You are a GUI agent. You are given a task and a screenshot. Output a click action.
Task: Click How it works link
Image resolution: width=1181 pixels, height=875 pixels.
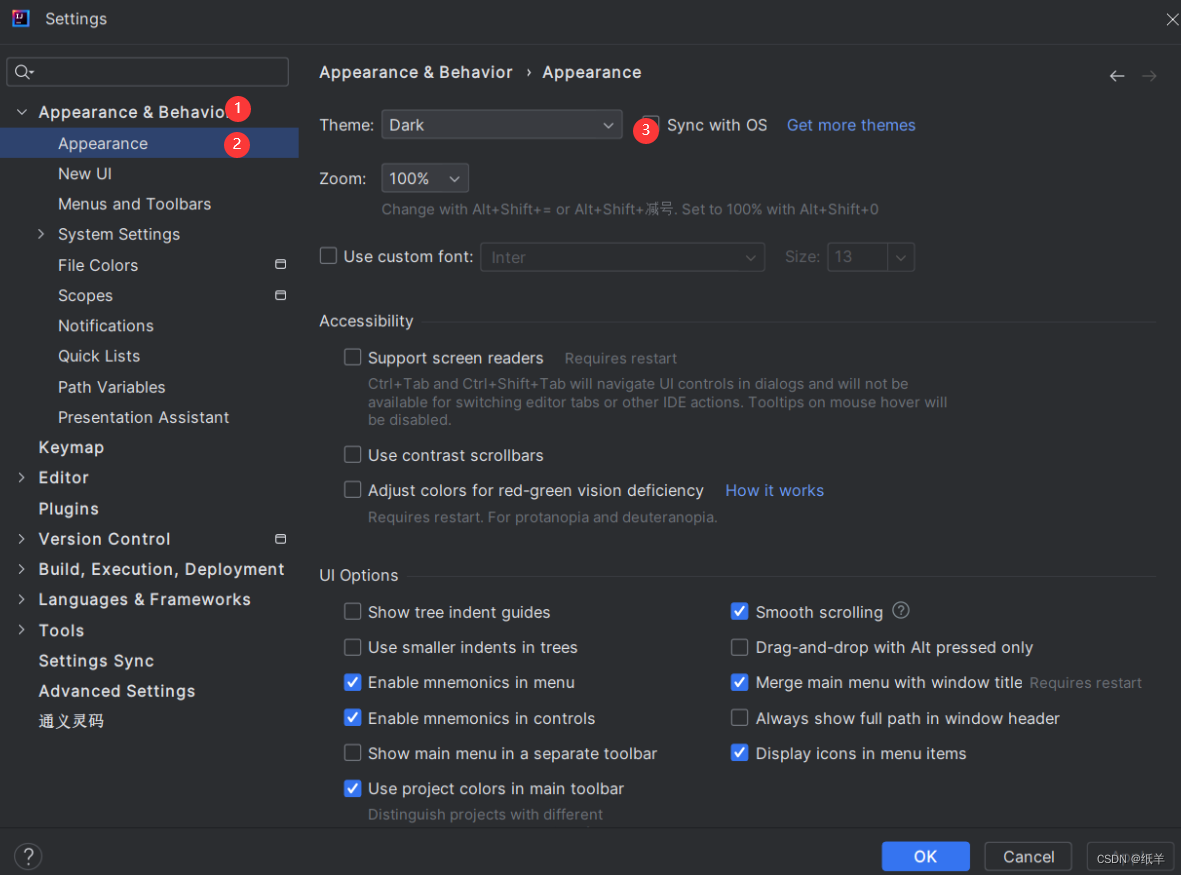pyautogui.click(x=774, y=490)
